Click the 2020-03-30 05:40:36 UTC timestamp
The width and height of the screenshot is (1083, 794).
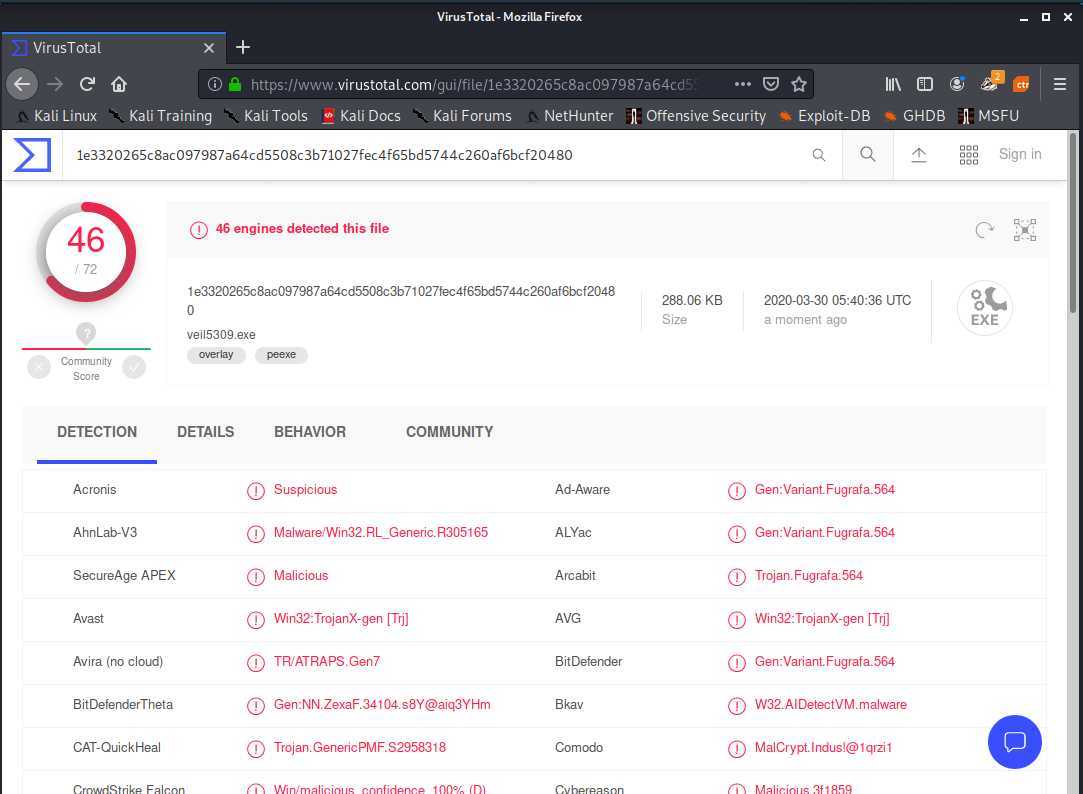[837, 300]
